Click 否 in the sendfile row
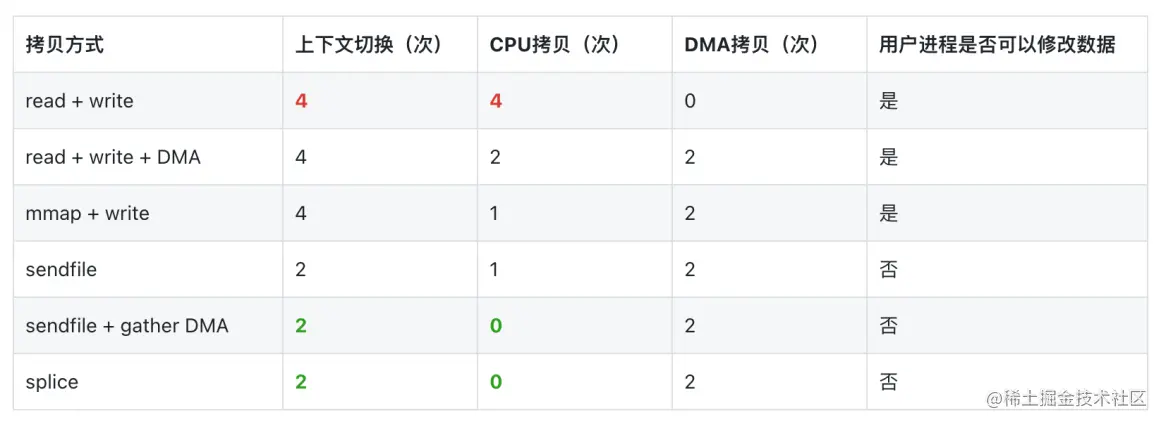This screenshot has width=1161, height=423. pos(888,269)
